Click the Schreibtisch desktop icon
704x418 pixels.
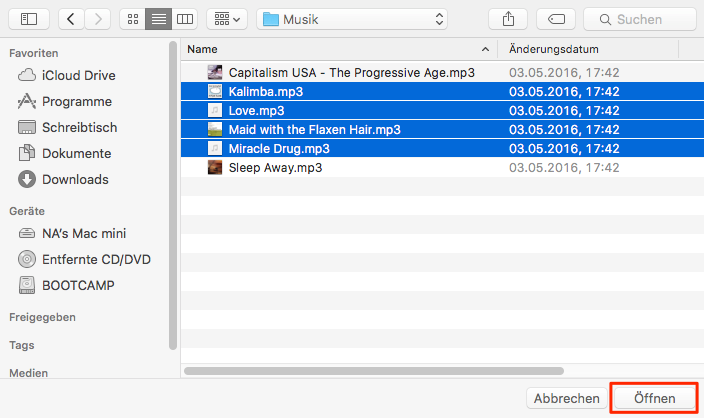(27, 127)
